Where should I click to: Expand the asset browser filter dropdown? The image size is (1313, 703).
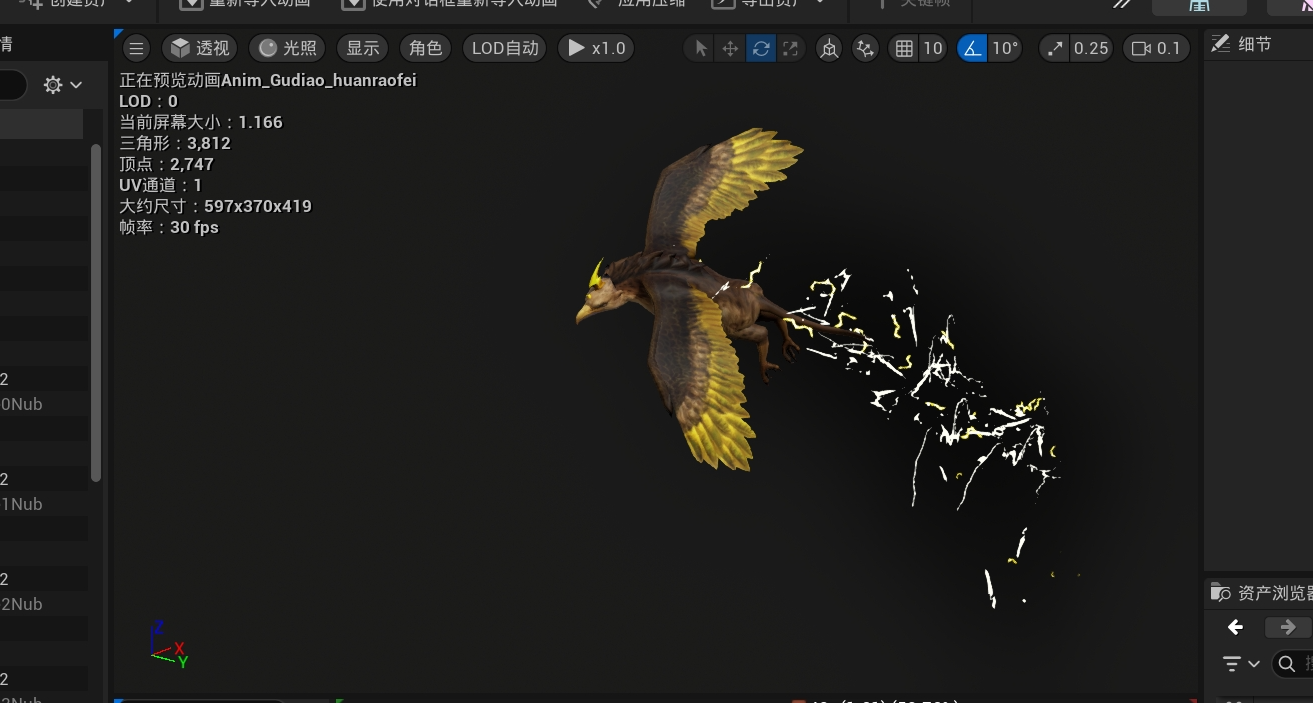[1241, 663]
